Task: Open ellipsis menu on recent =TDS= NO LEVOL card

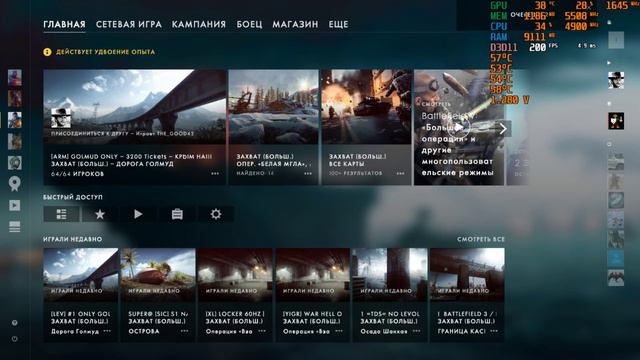Action: pos(416,331)
